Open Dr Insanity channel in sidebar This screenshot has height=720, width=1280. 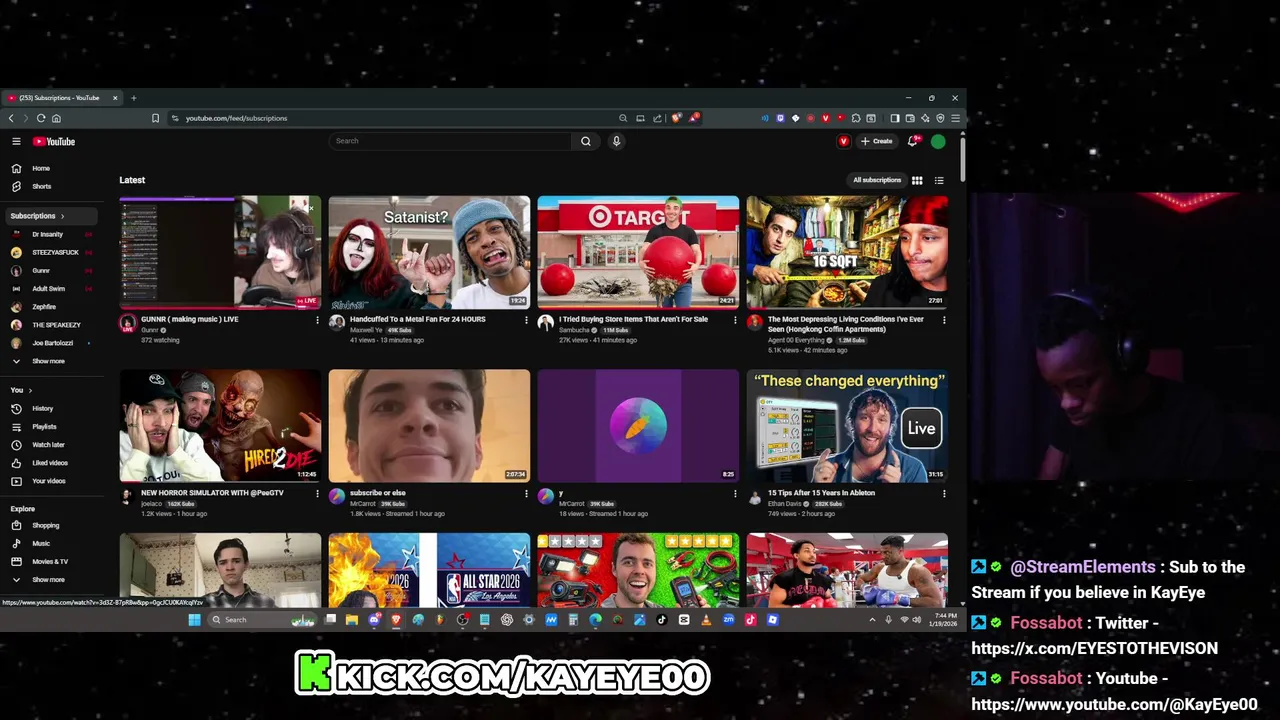[x=50, y=234]
